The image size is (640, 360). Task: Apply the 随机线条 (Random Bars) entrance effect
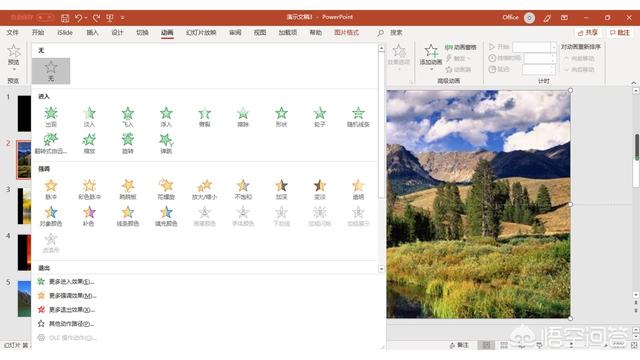tap(358, 117)
